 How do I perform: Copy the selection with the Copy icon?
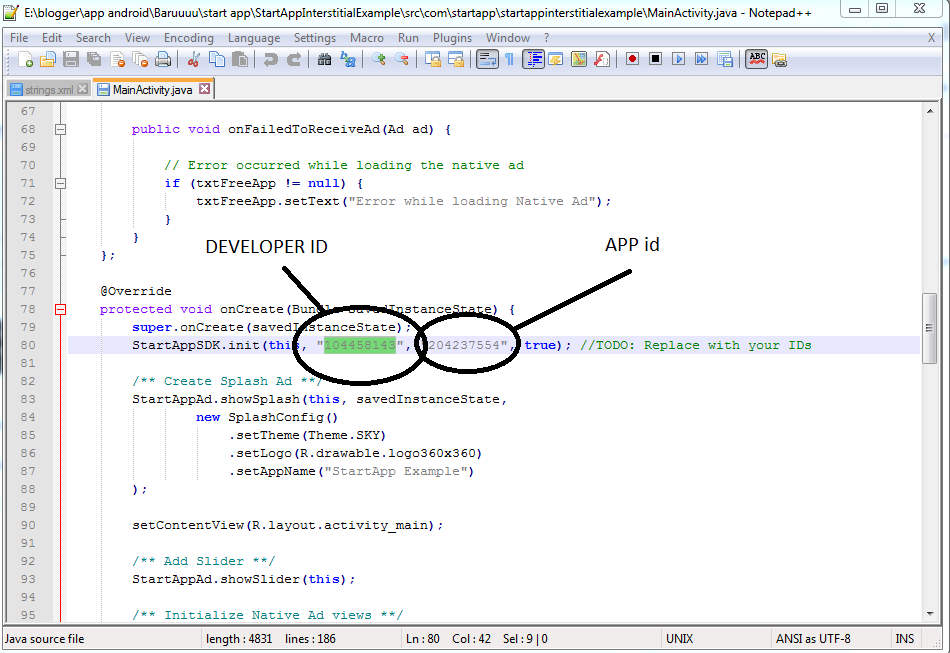click(217, 59)
